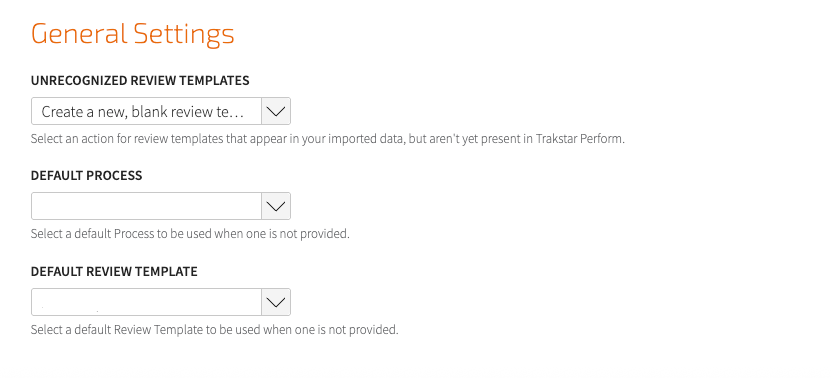The height and width of the screenshot is (378, 831).
Task: Expand the Unrecognized Review Templates dropdown arrow
Action: (276, 111)
